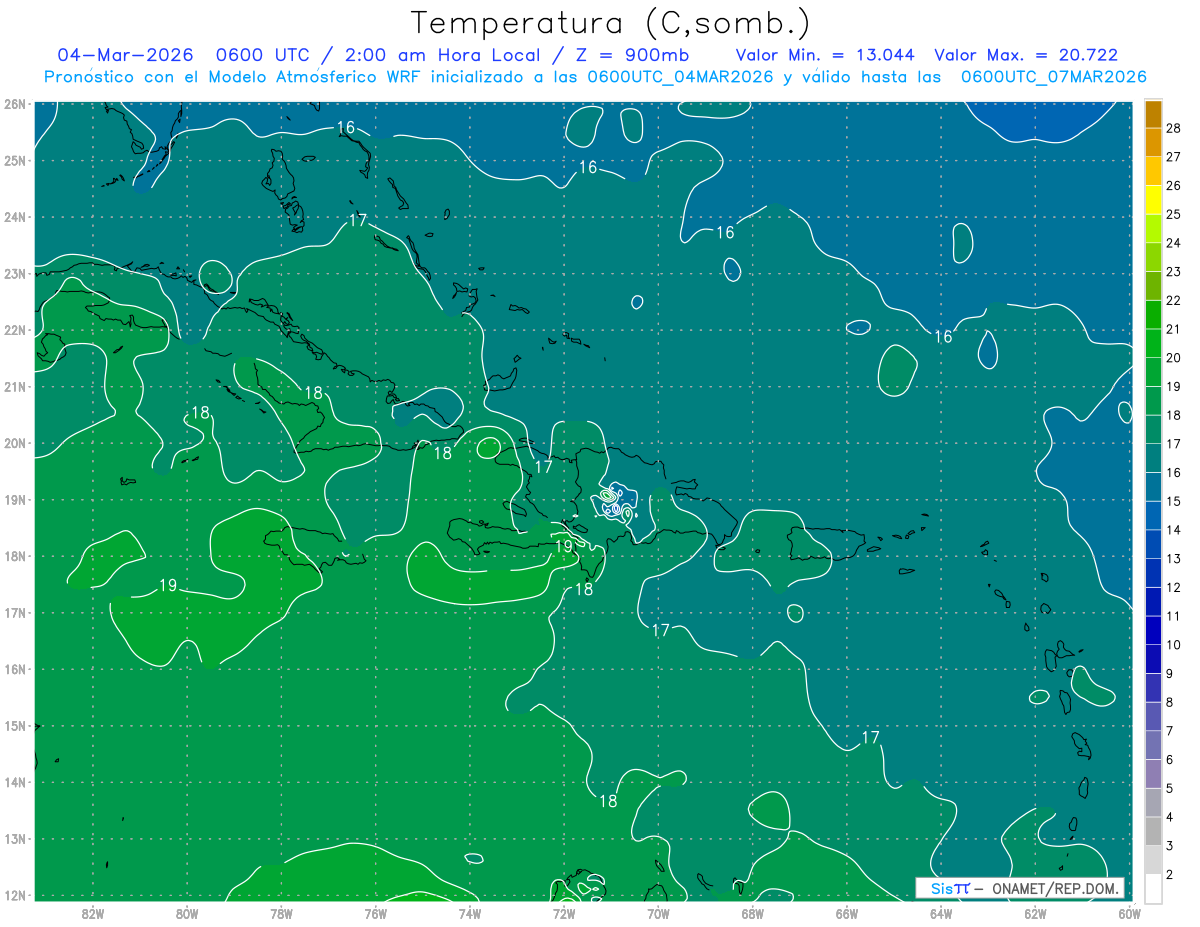
Task: Click the 62W longitude axis label
Action: [1035, 912]
